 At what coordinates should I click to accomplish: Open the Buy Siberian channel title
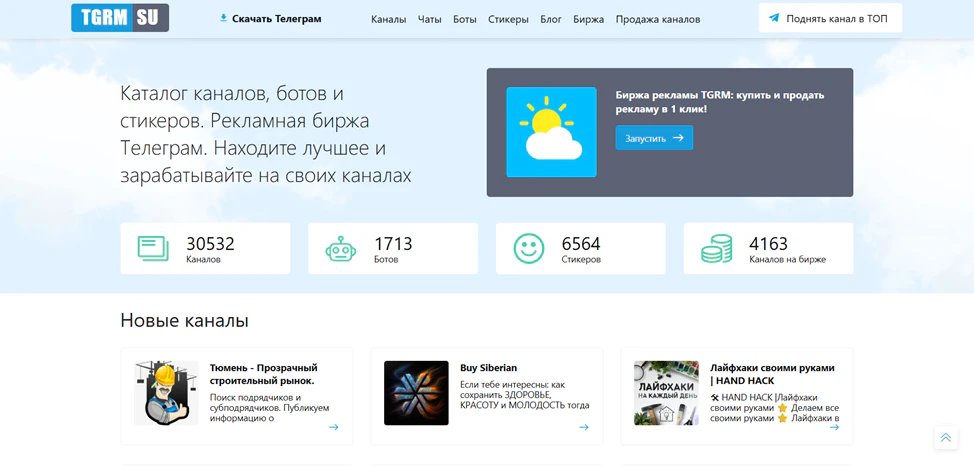coord(488,368)
